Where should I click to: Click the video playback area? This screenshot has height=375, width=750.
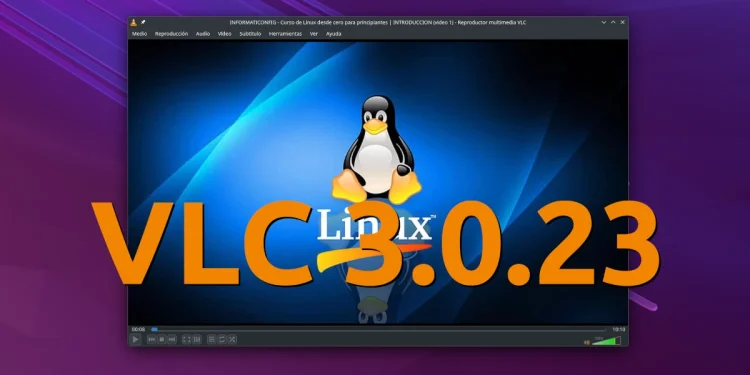coord(378,182)
